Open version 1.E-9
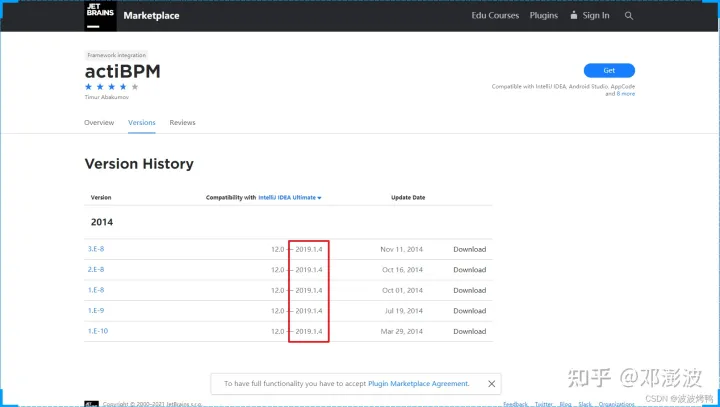This screenshot has width=720, height=407. pyautogui.click(x=96, y=311)
